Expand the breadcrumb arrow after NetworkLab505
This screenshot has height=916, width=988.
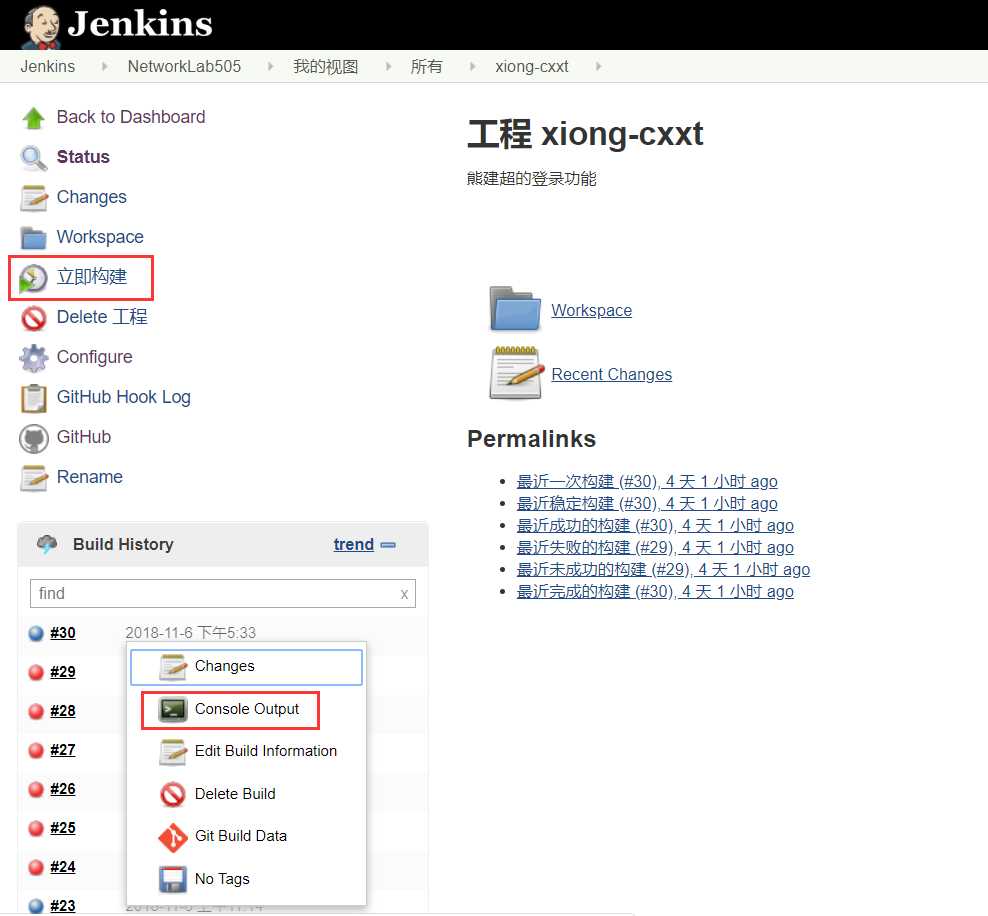pyautogui.click(x=270, y=66)
